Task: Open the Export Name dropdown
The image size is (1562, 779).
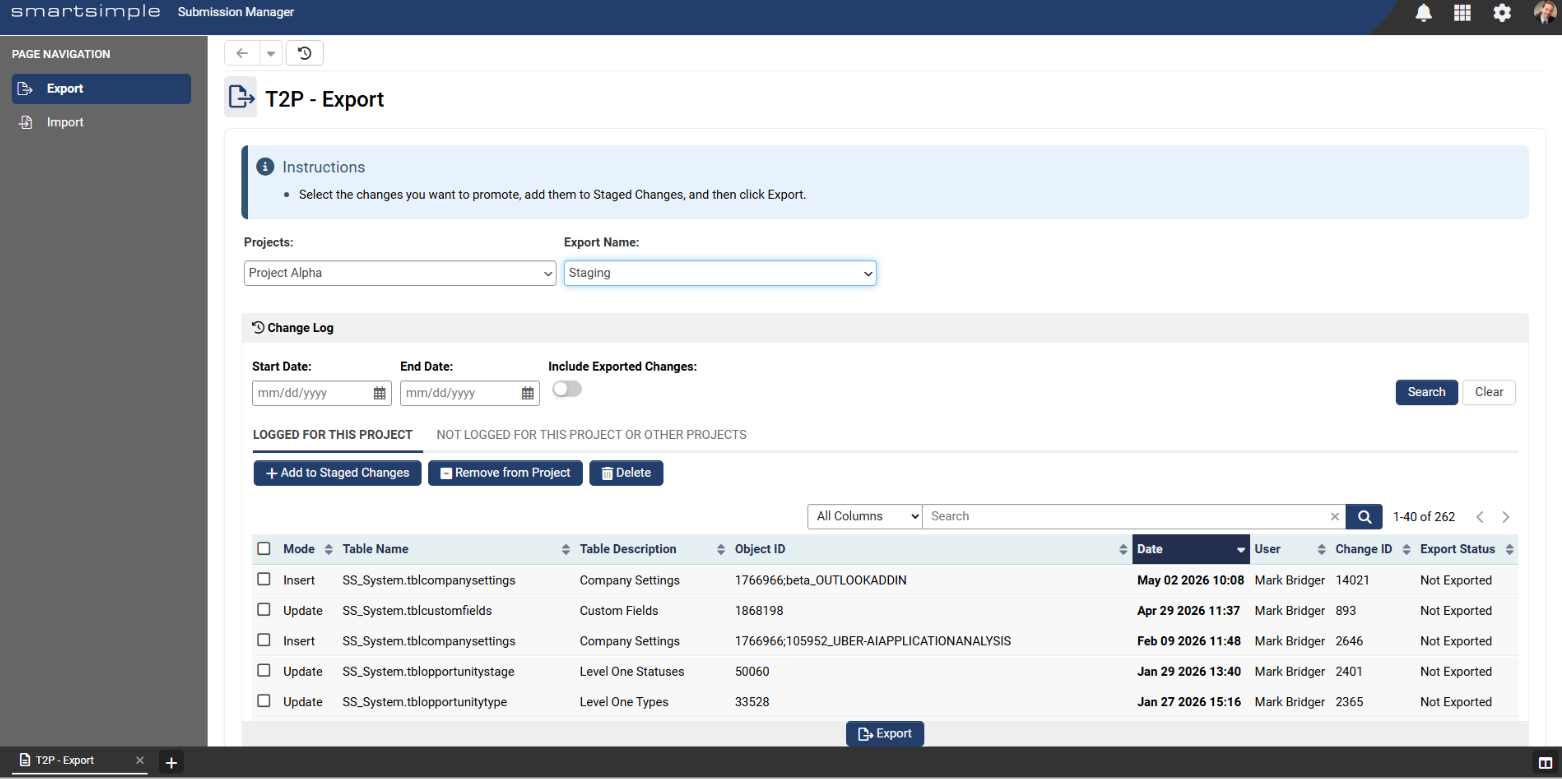Action: [720, 273]
